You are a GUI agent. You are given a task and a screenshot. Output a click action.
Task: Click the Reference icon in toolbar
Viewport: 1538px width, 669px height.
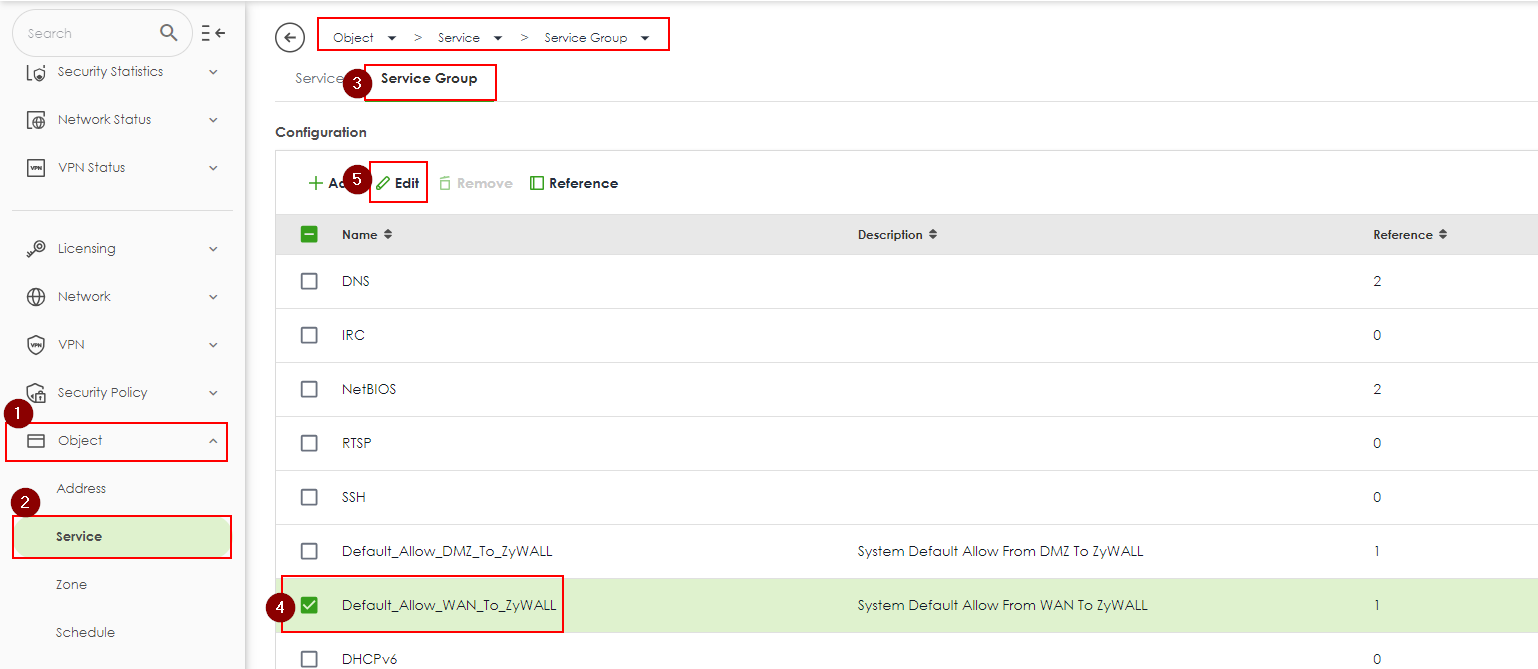[x=537, y=183]
